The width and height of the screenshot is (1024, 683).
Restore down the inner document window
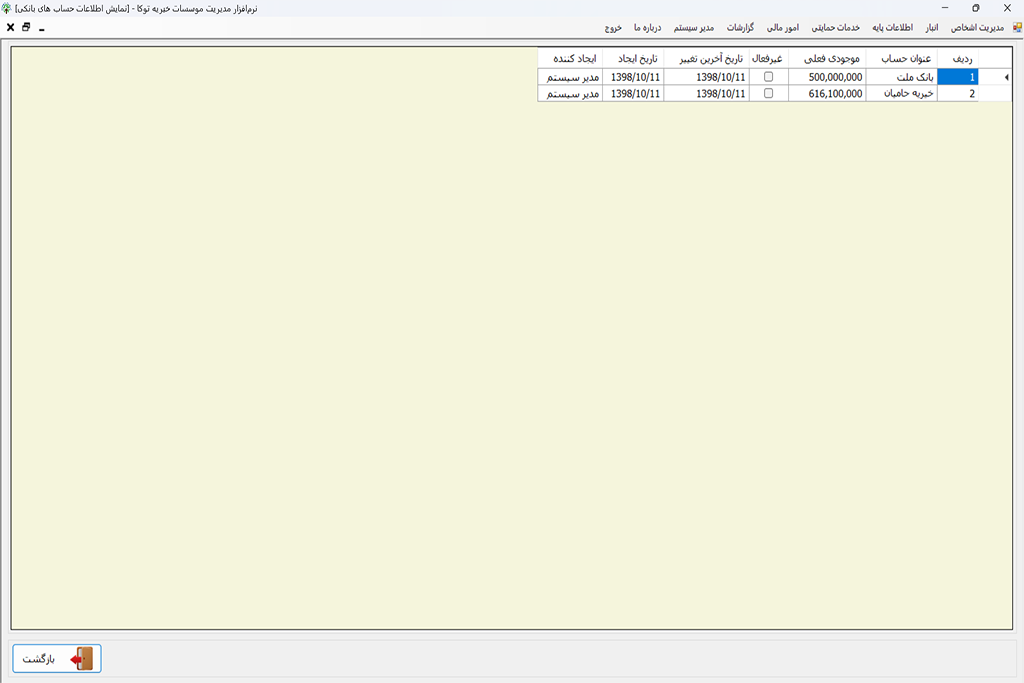point(26,28)
